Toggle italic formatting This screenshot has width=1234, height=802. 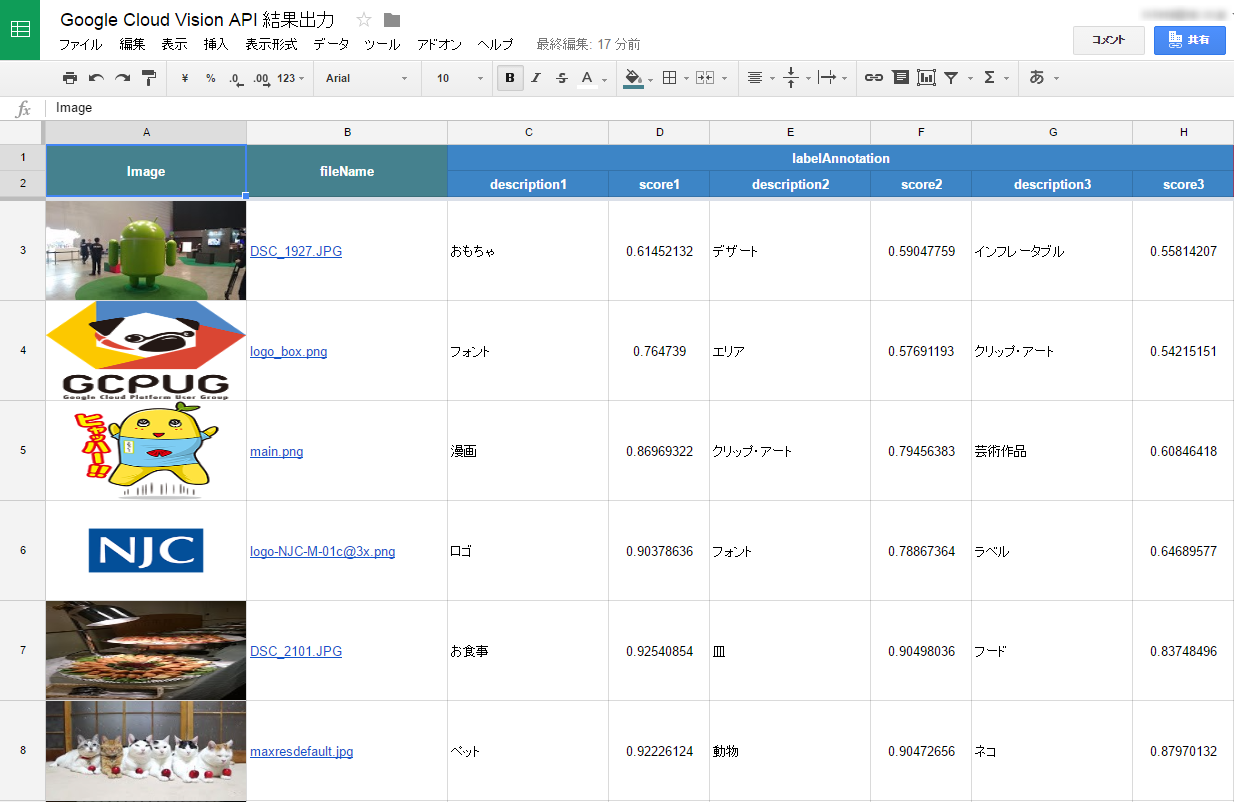point(536,77)
